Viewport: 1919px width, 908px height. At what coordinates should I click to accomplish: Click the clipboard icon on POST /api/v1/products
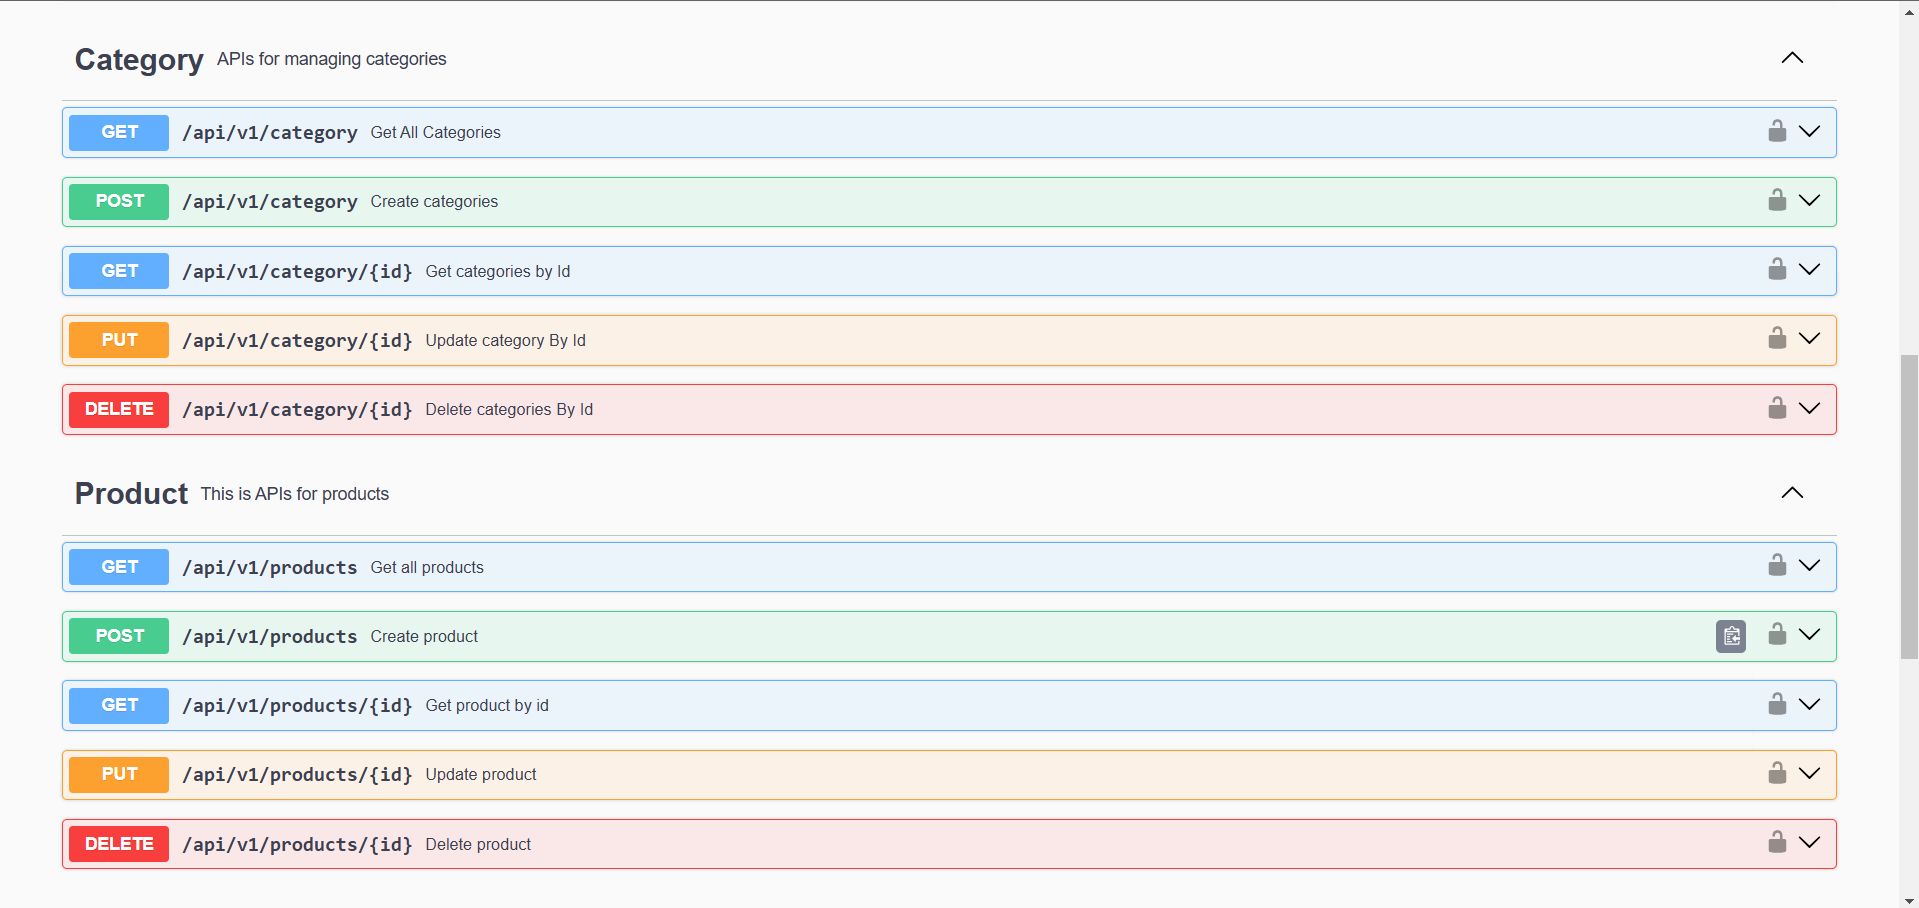1731,635
